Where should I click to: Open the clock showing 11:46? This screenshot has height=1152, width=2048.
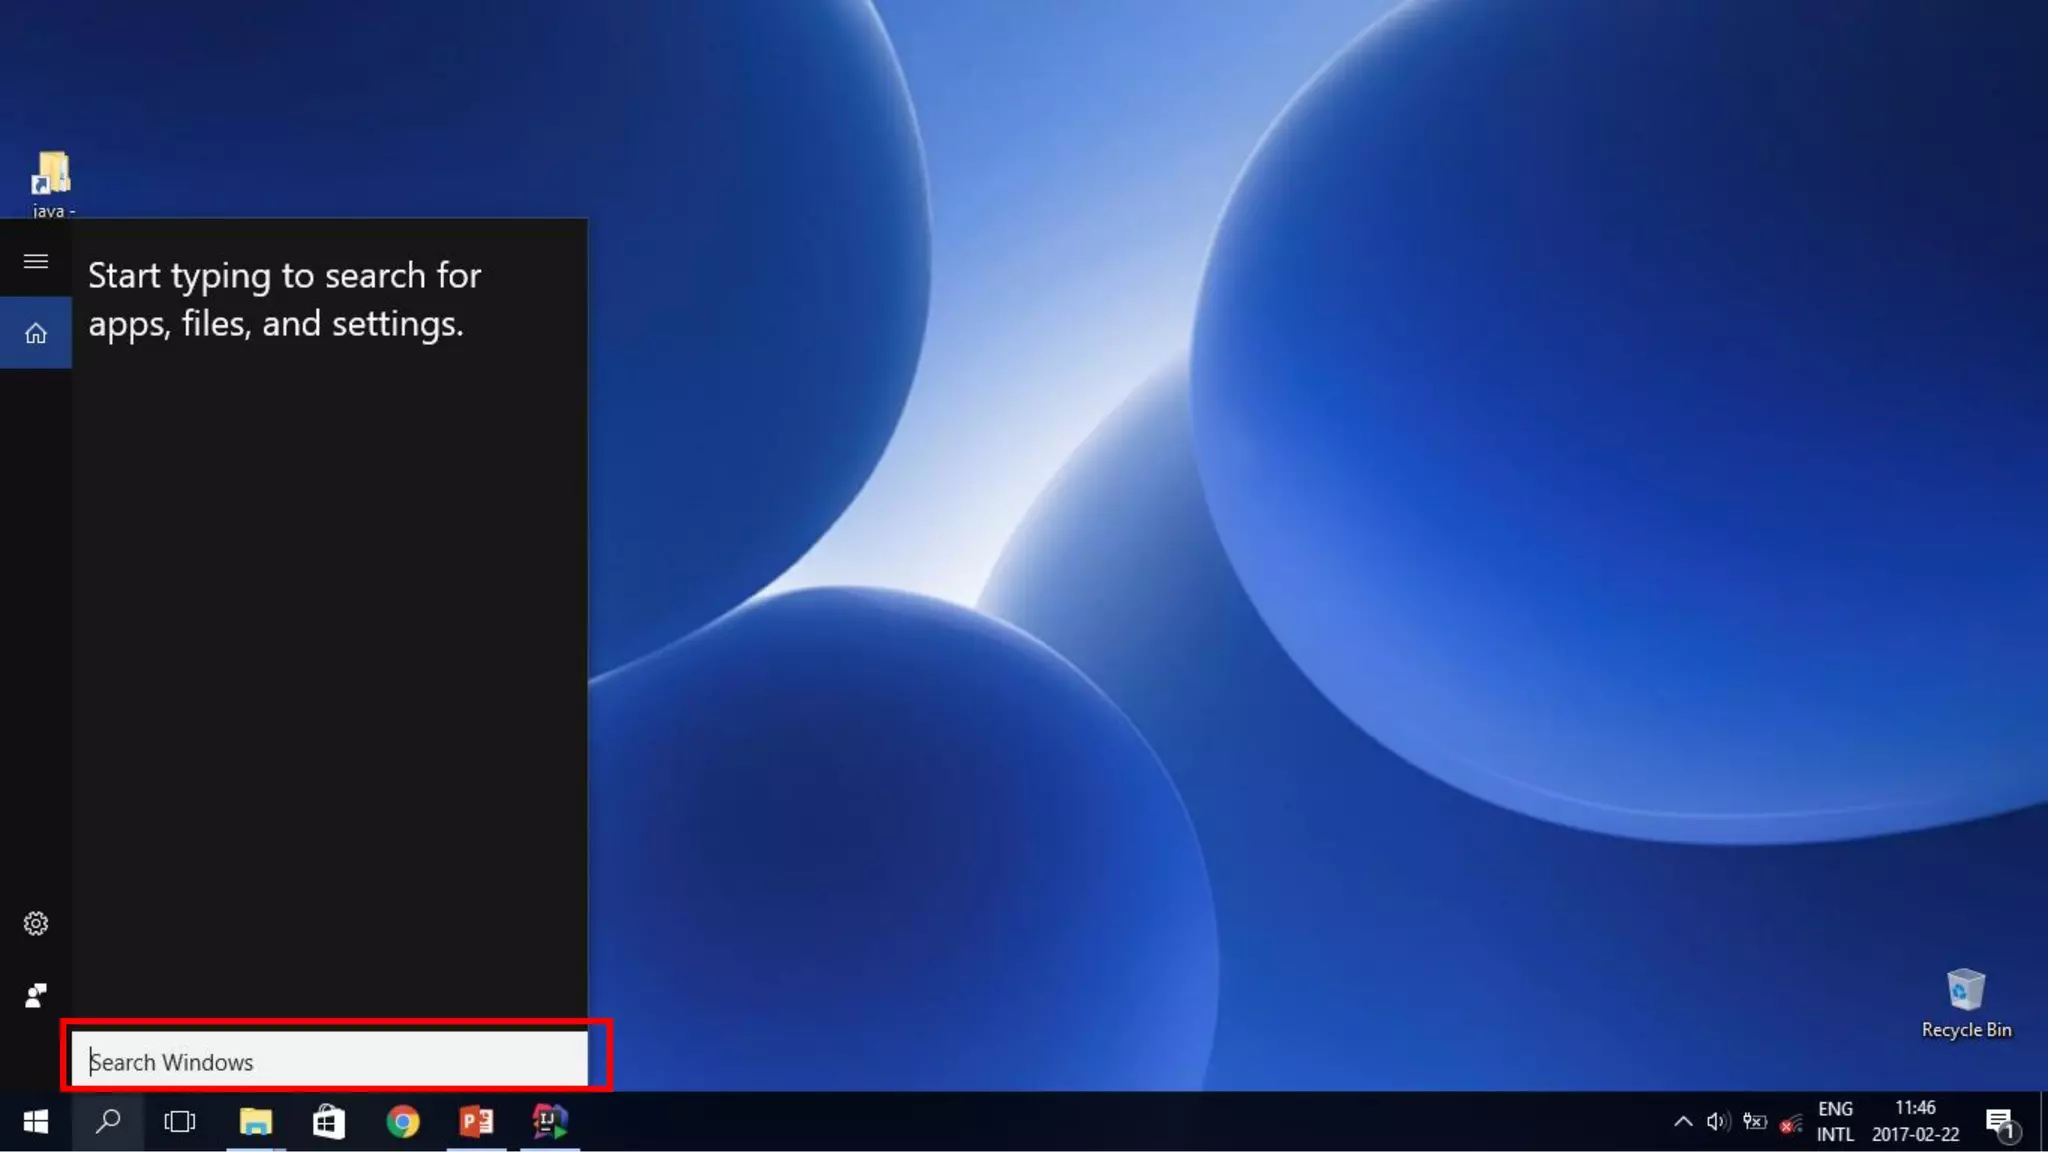(x=1915, y=1122)
